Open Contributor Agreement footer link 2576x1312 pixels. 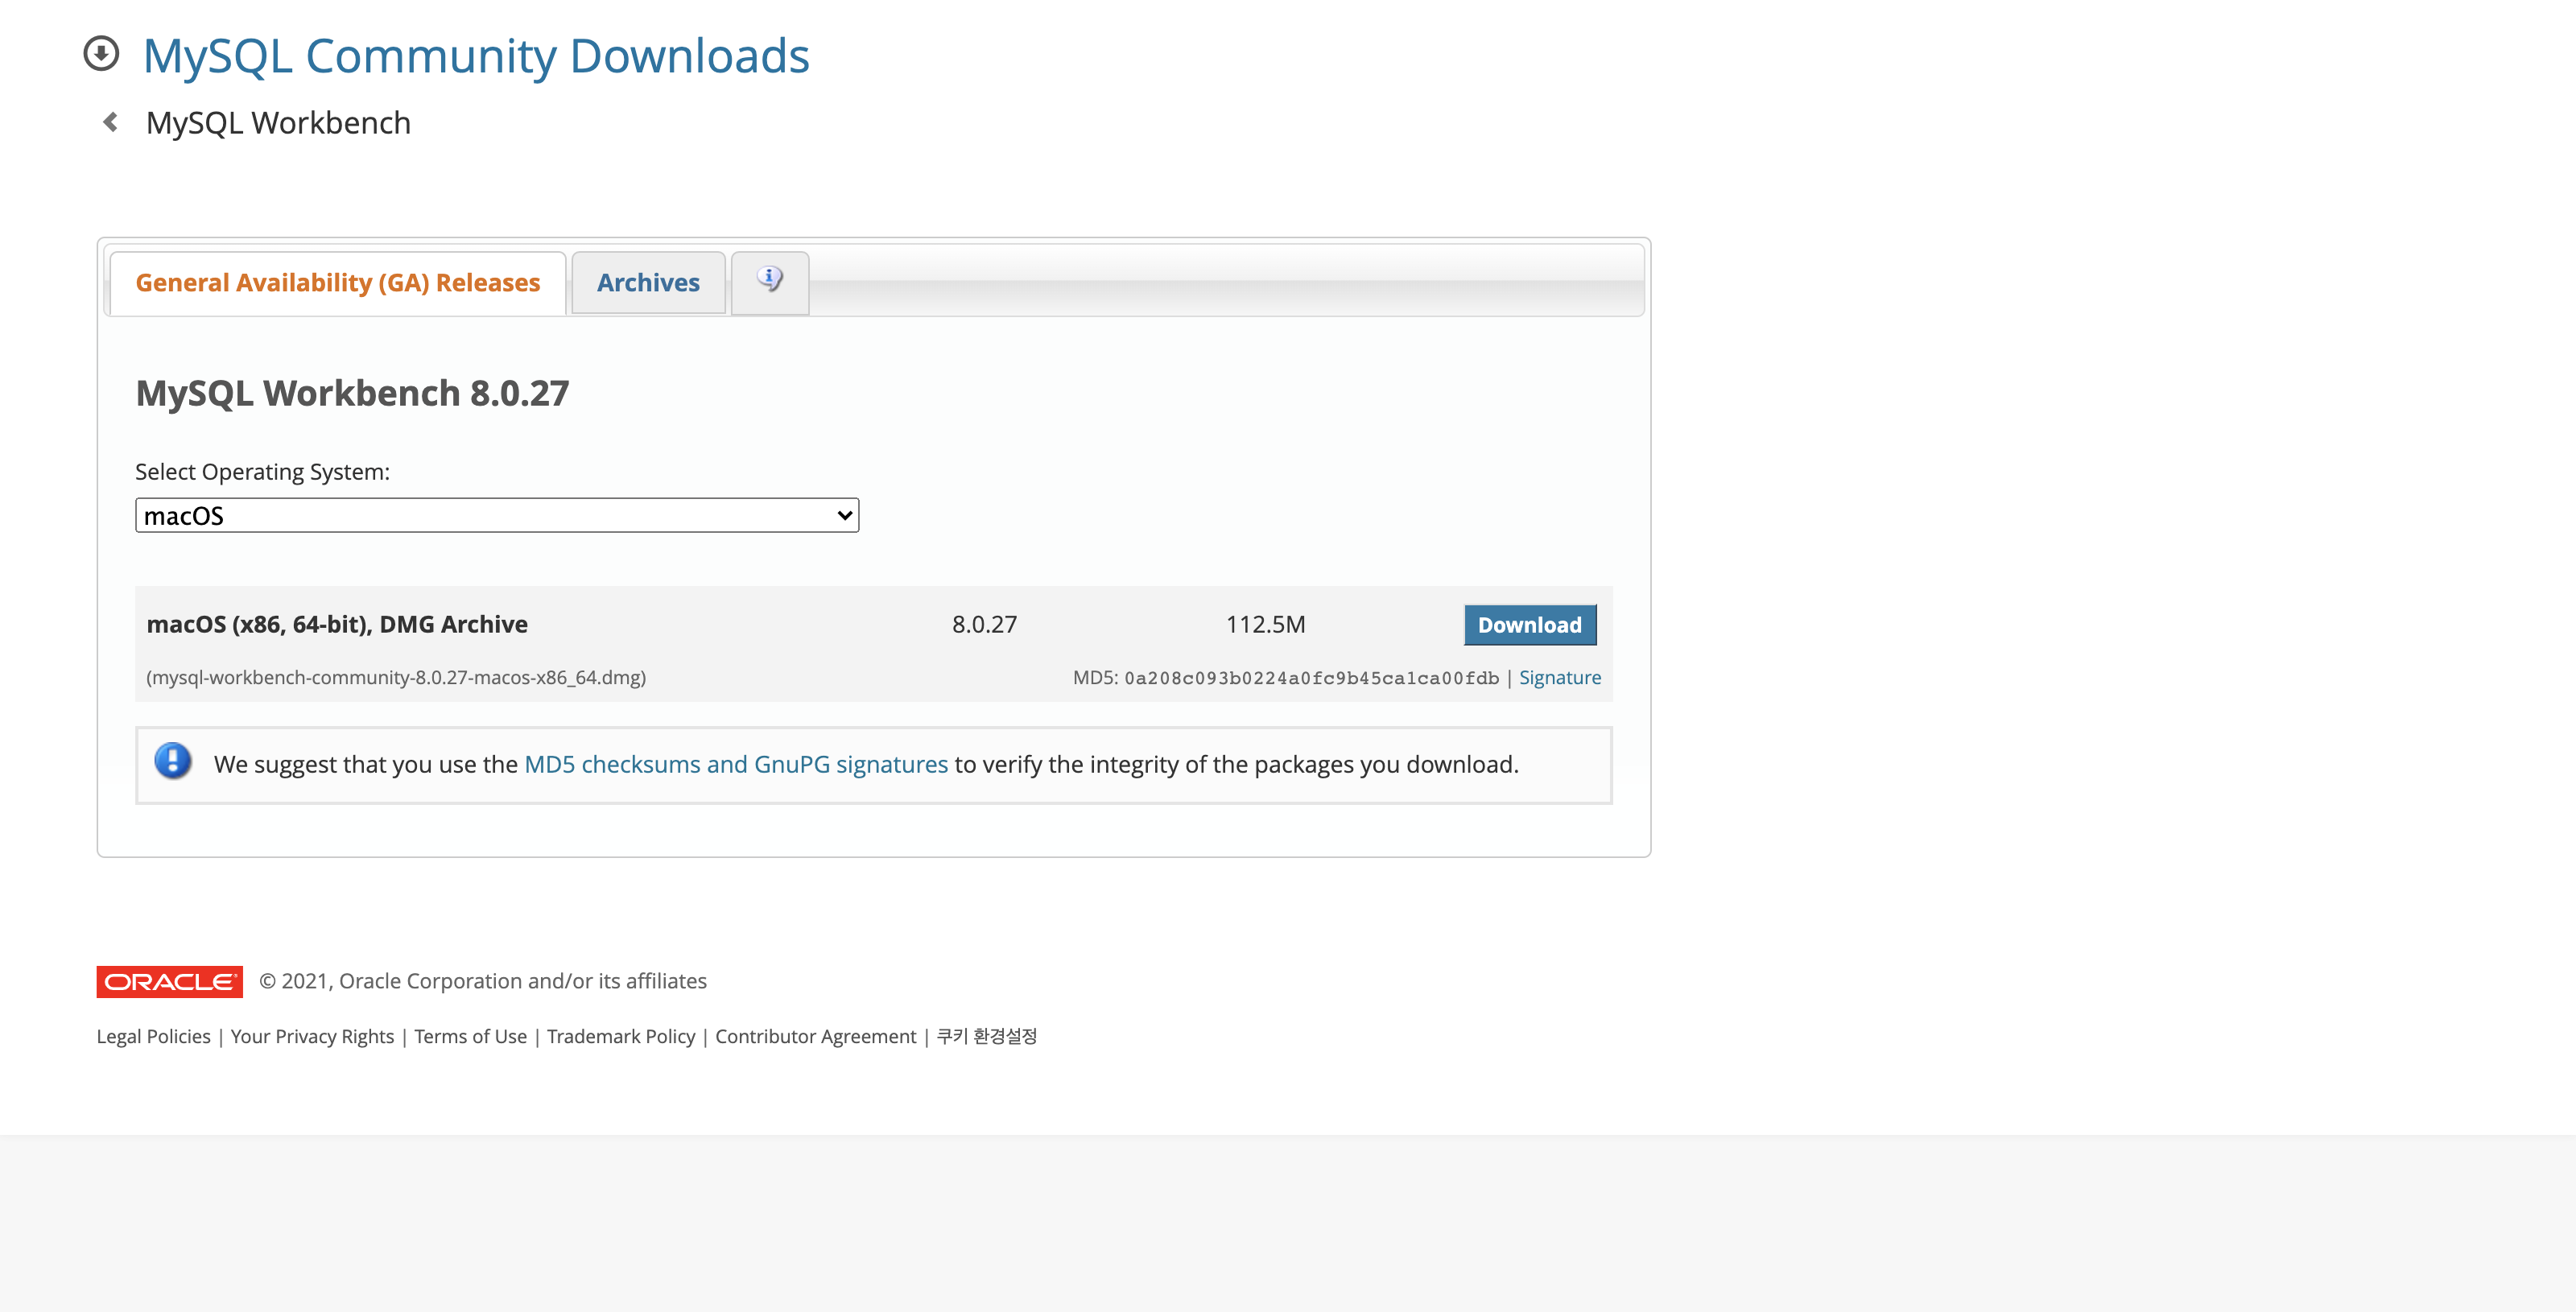pos(815,1036)
